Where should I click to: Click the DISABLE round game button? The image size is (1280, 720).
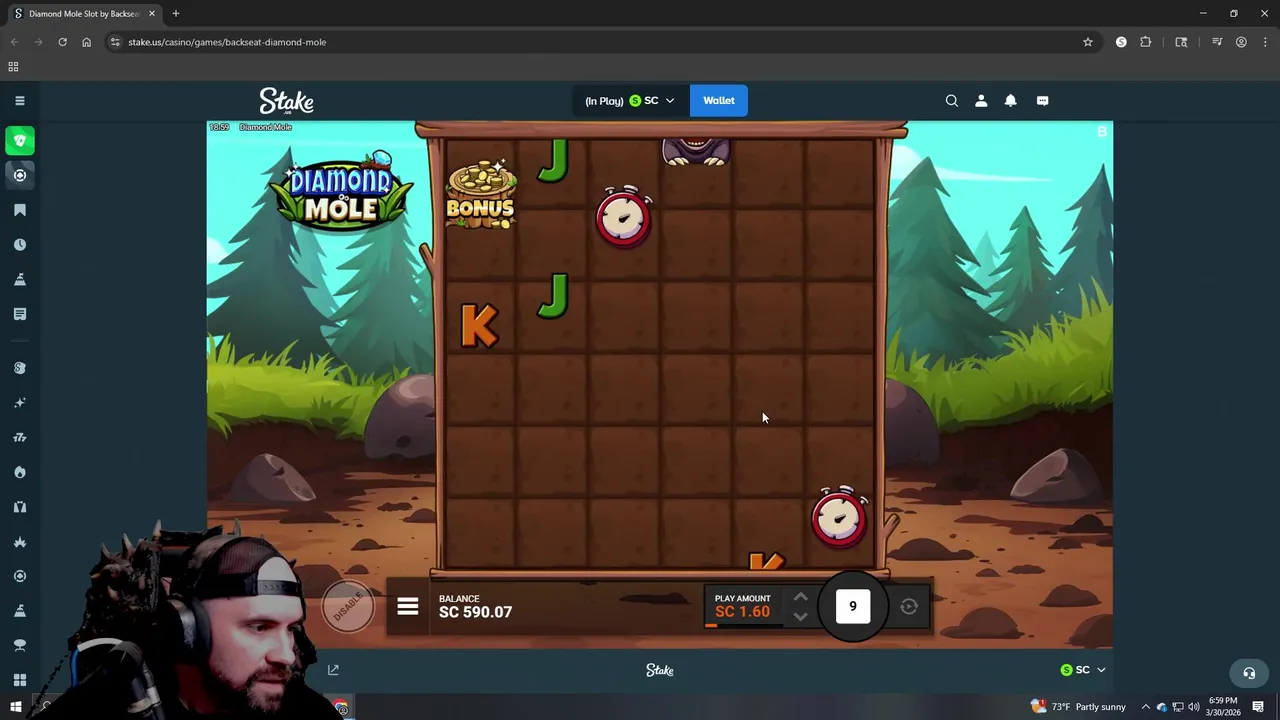point(348,606)
